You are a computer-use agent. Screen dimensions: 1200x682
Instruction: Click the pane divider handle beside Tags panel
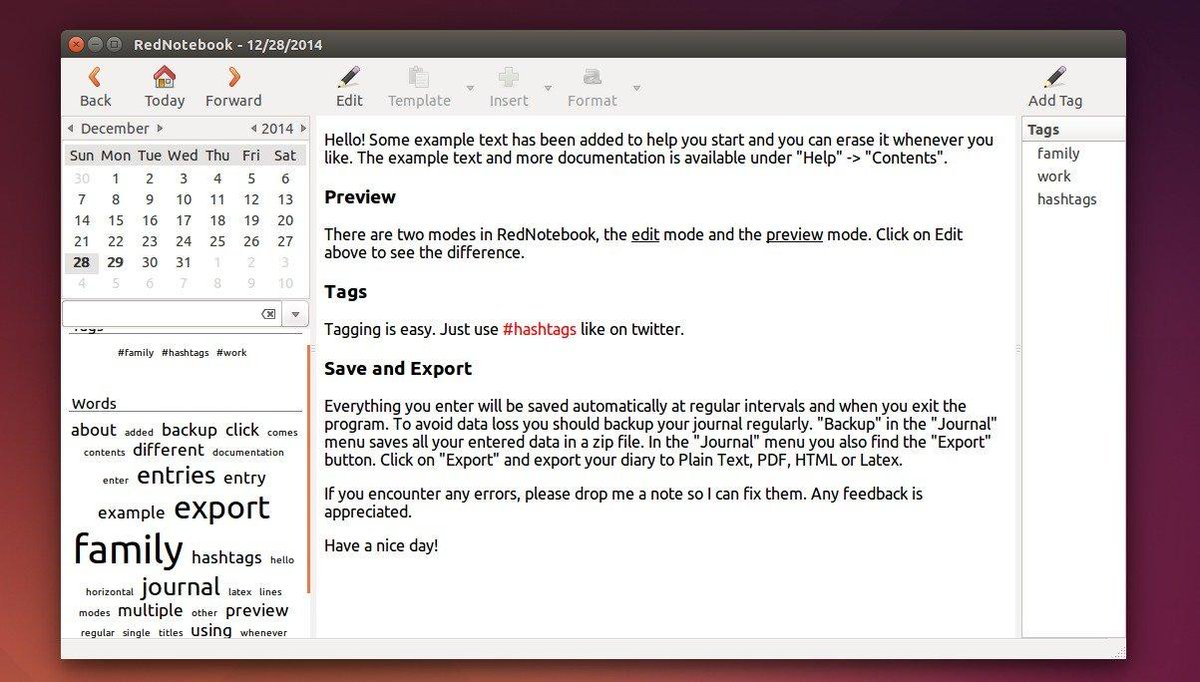click(x=1019, y=349)
